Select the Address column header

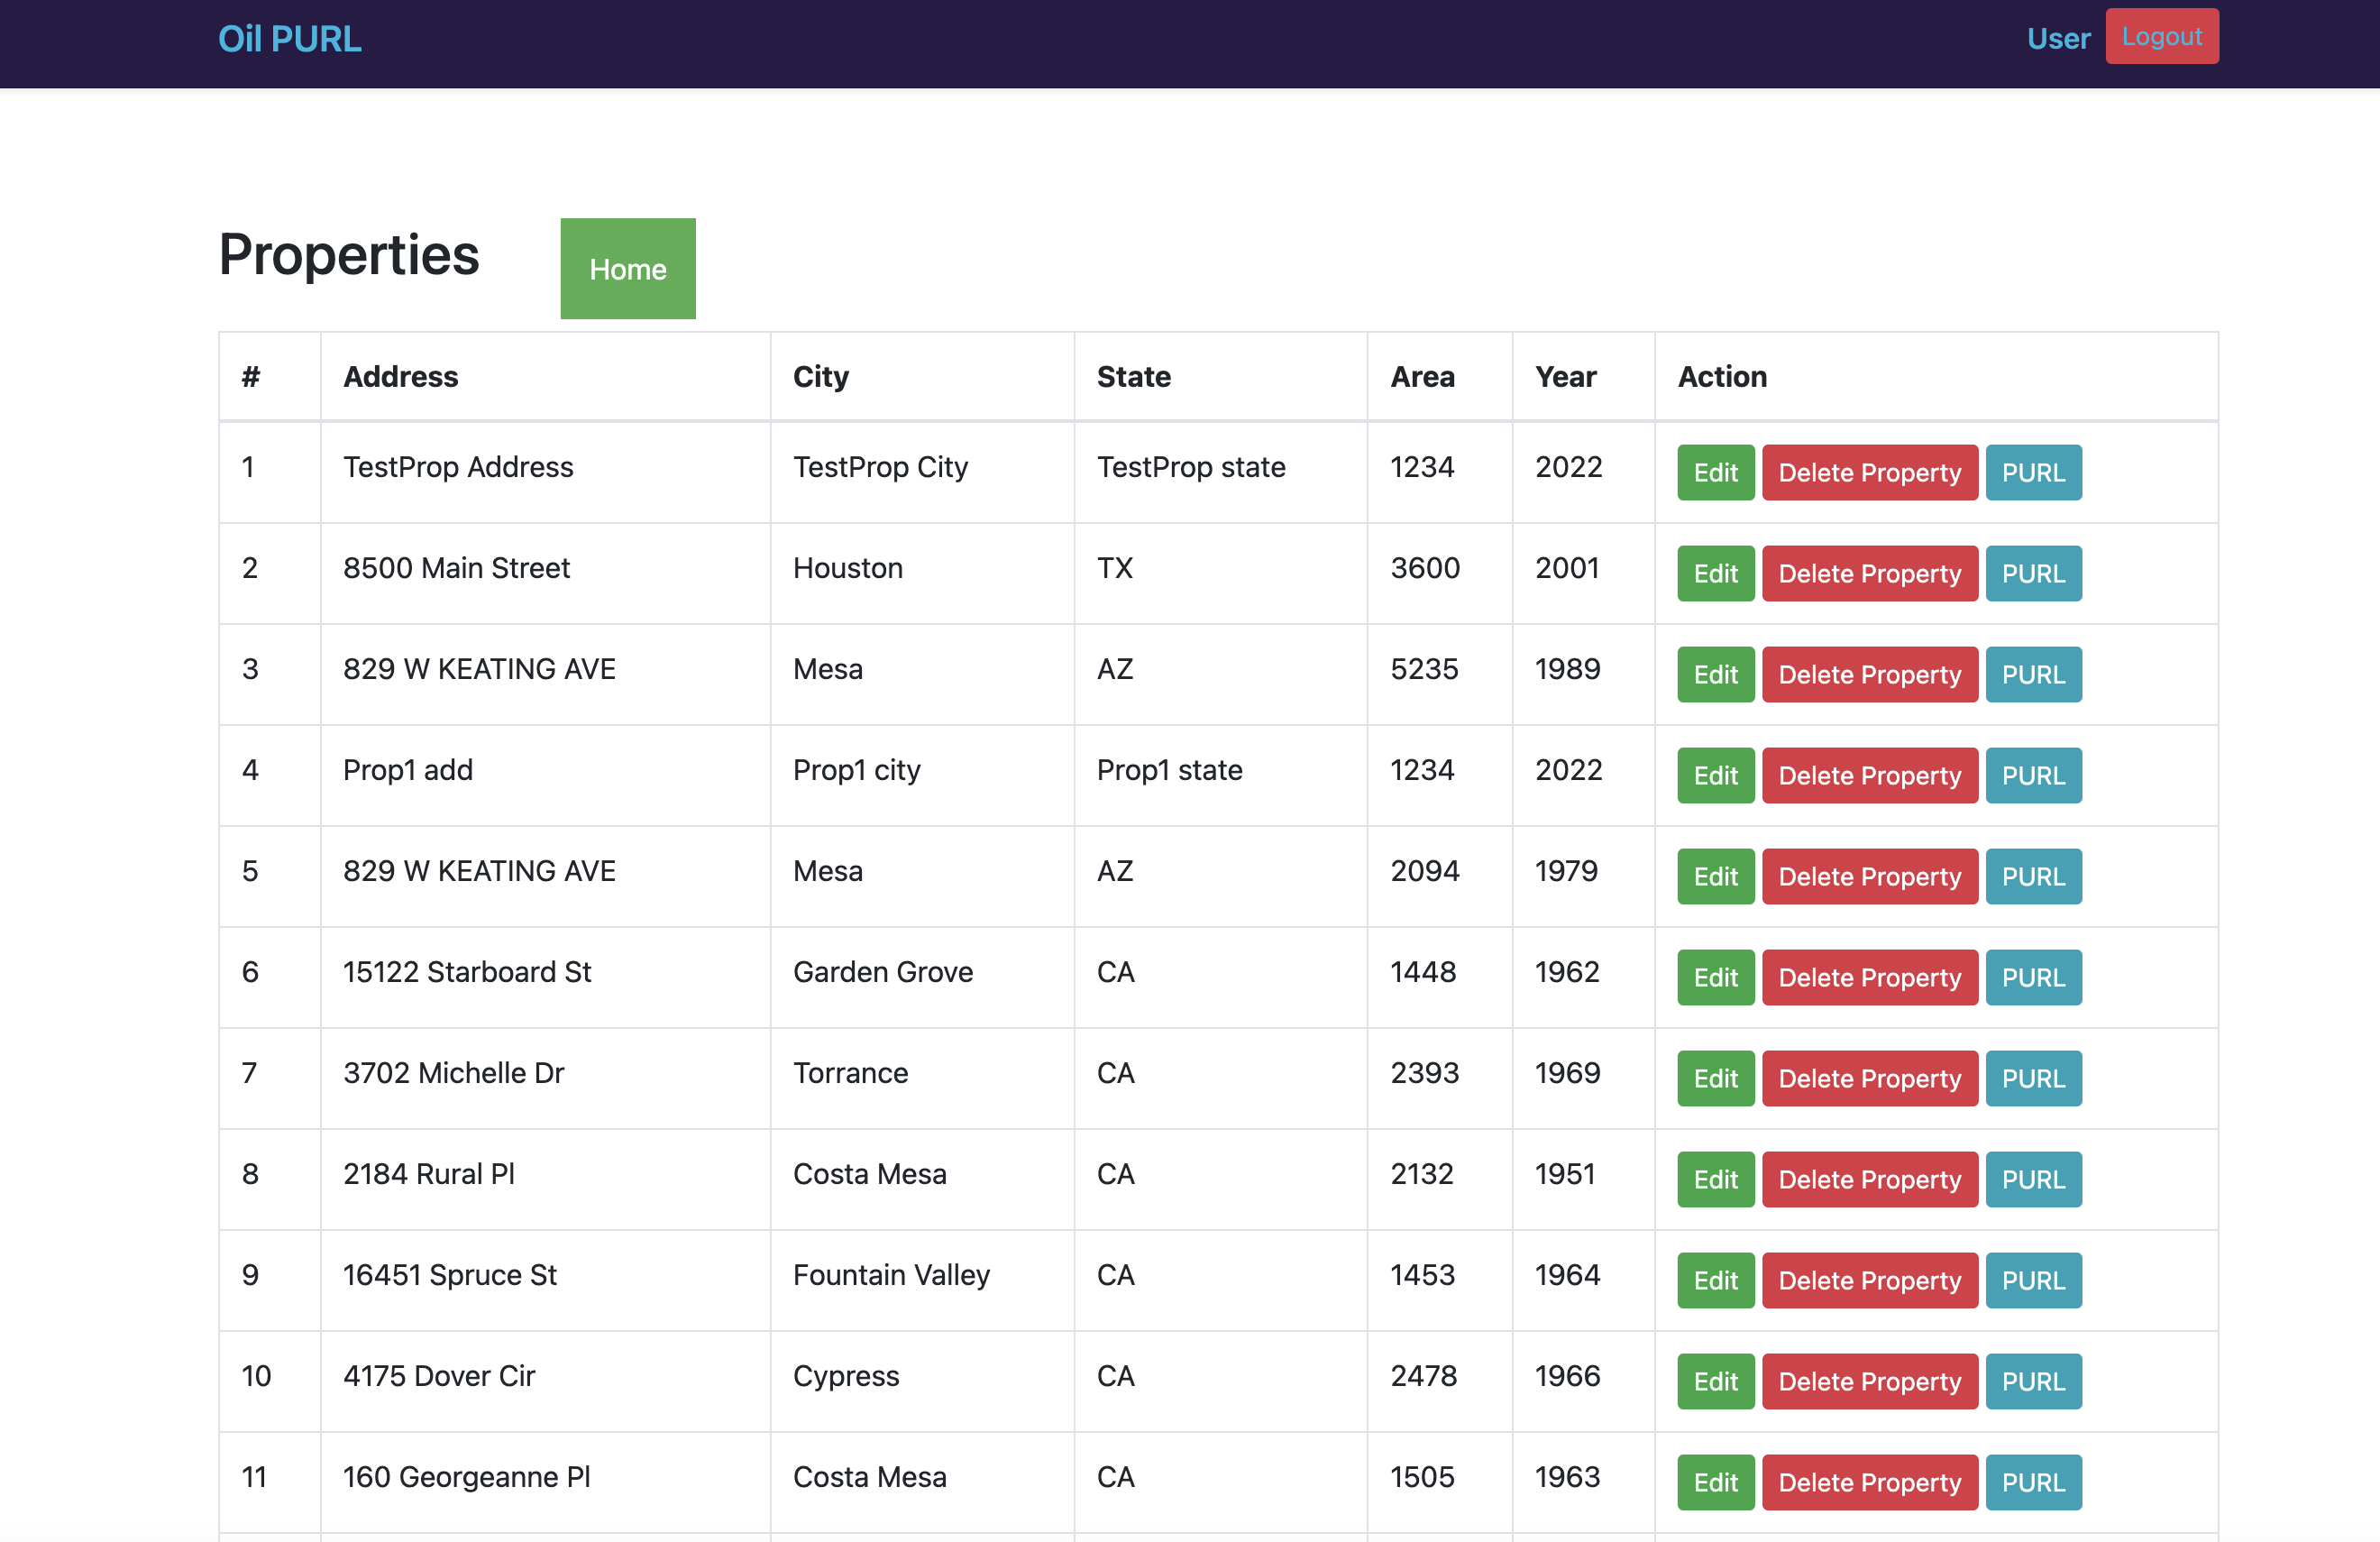[x=401, y=377]
